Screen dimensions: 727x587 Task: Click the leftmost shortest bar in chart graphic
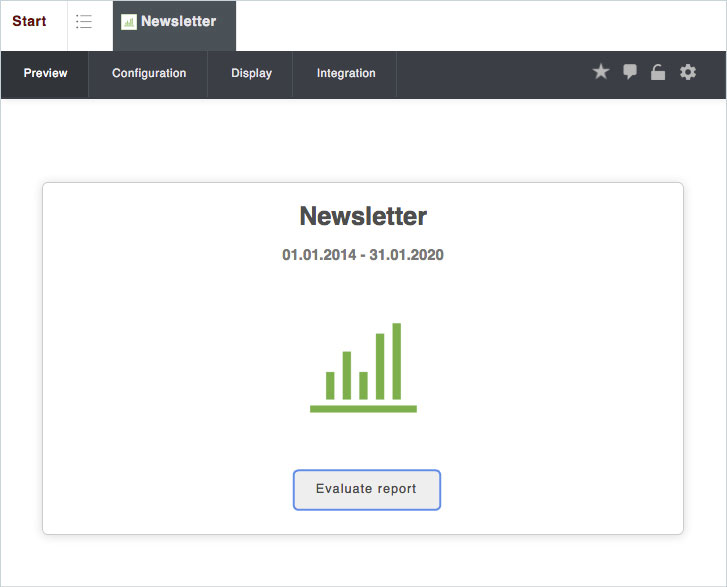pos(330,385)
